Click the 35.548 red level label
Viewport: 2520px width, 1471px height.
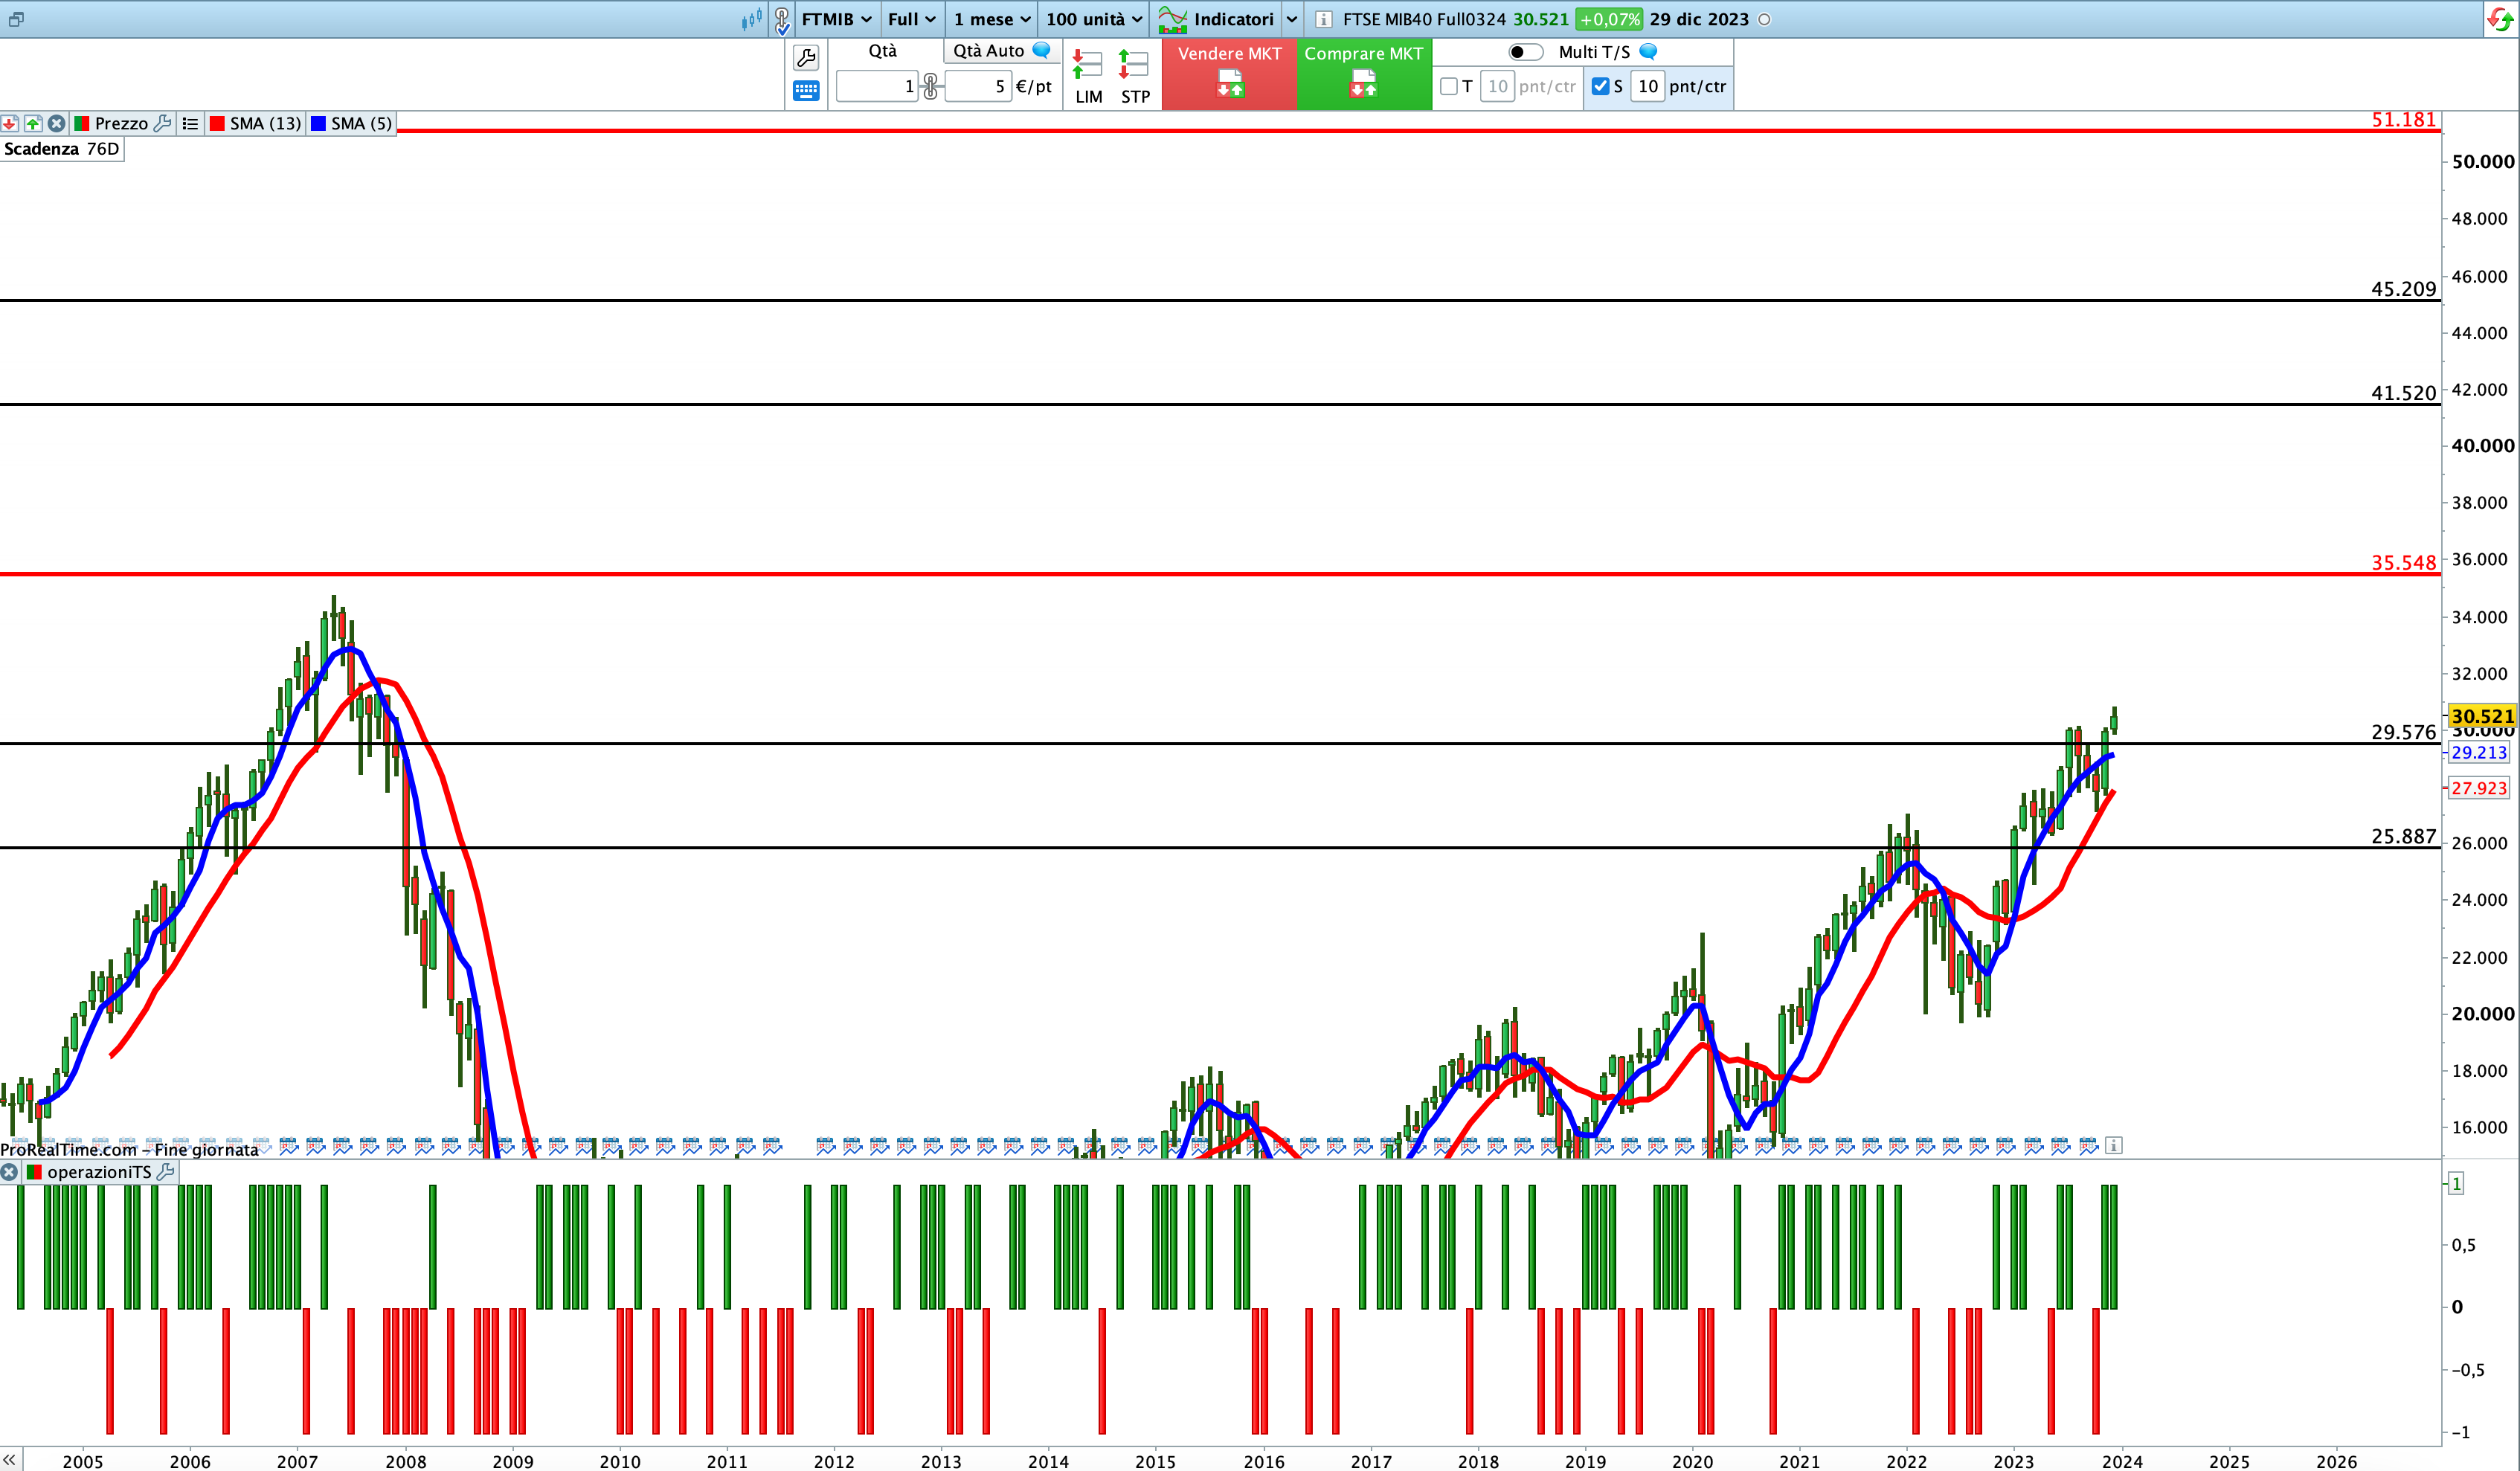pos(2403,563)
